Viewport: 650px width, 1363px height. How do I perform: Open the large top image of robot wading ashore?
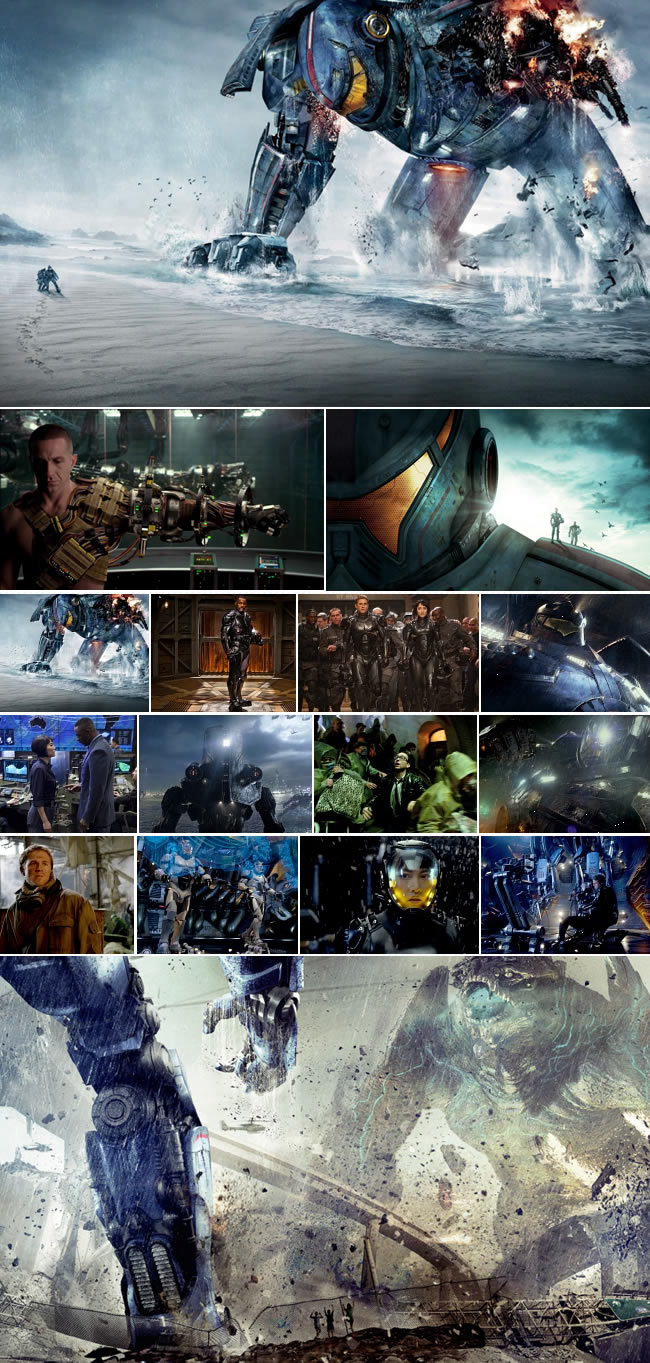pos(325,203)
